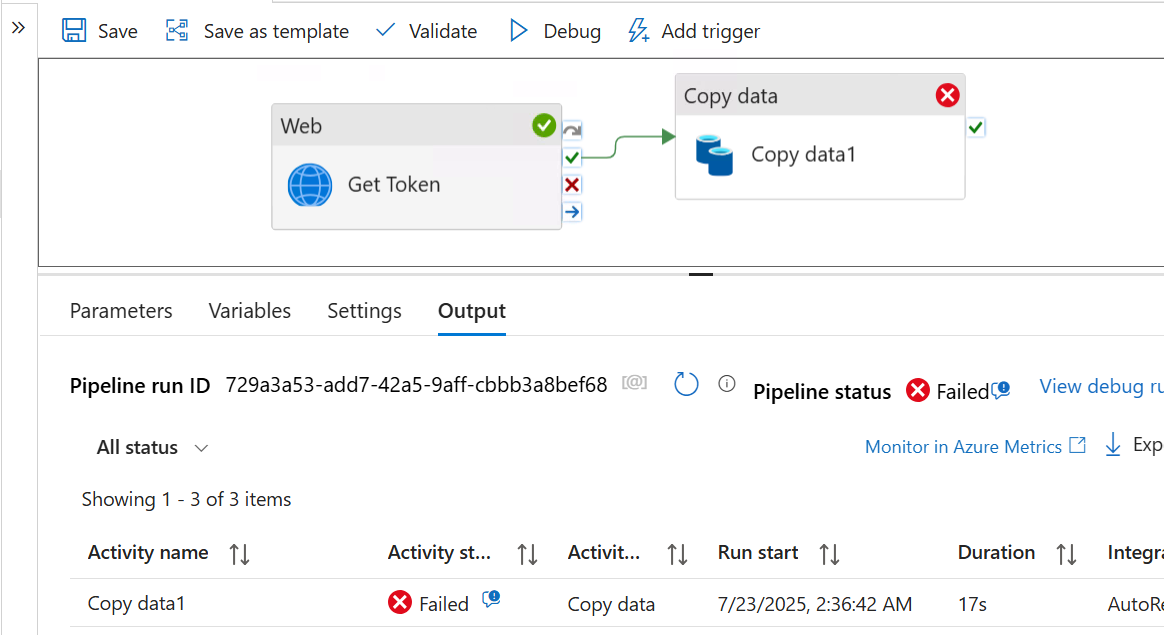Viewport: 1164px width, 635px height.
Task: Click the refresh icon beside run ID
Action: (686, 385)
